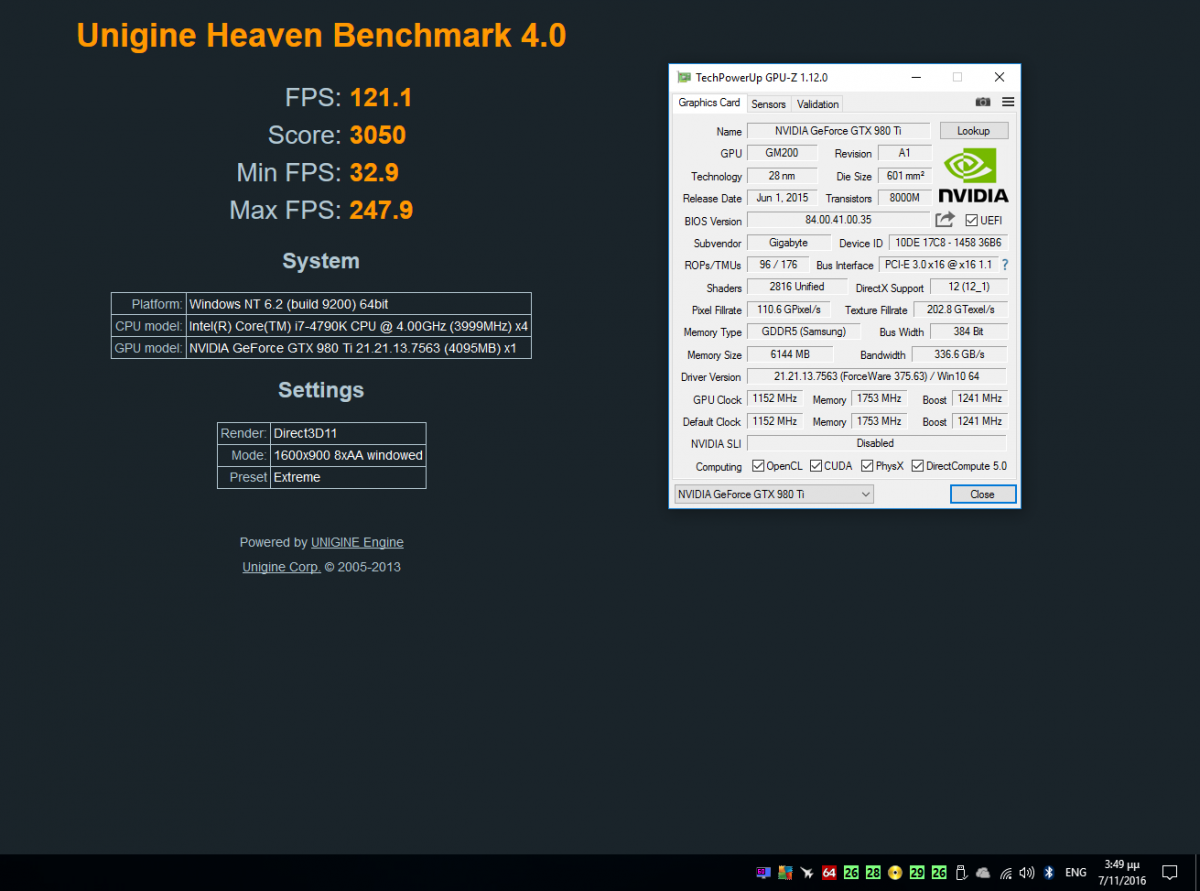The image size is (1200, 891).
Task: Click the Platform Windows NT 6.2 cell
Action: tap(359, 304)
